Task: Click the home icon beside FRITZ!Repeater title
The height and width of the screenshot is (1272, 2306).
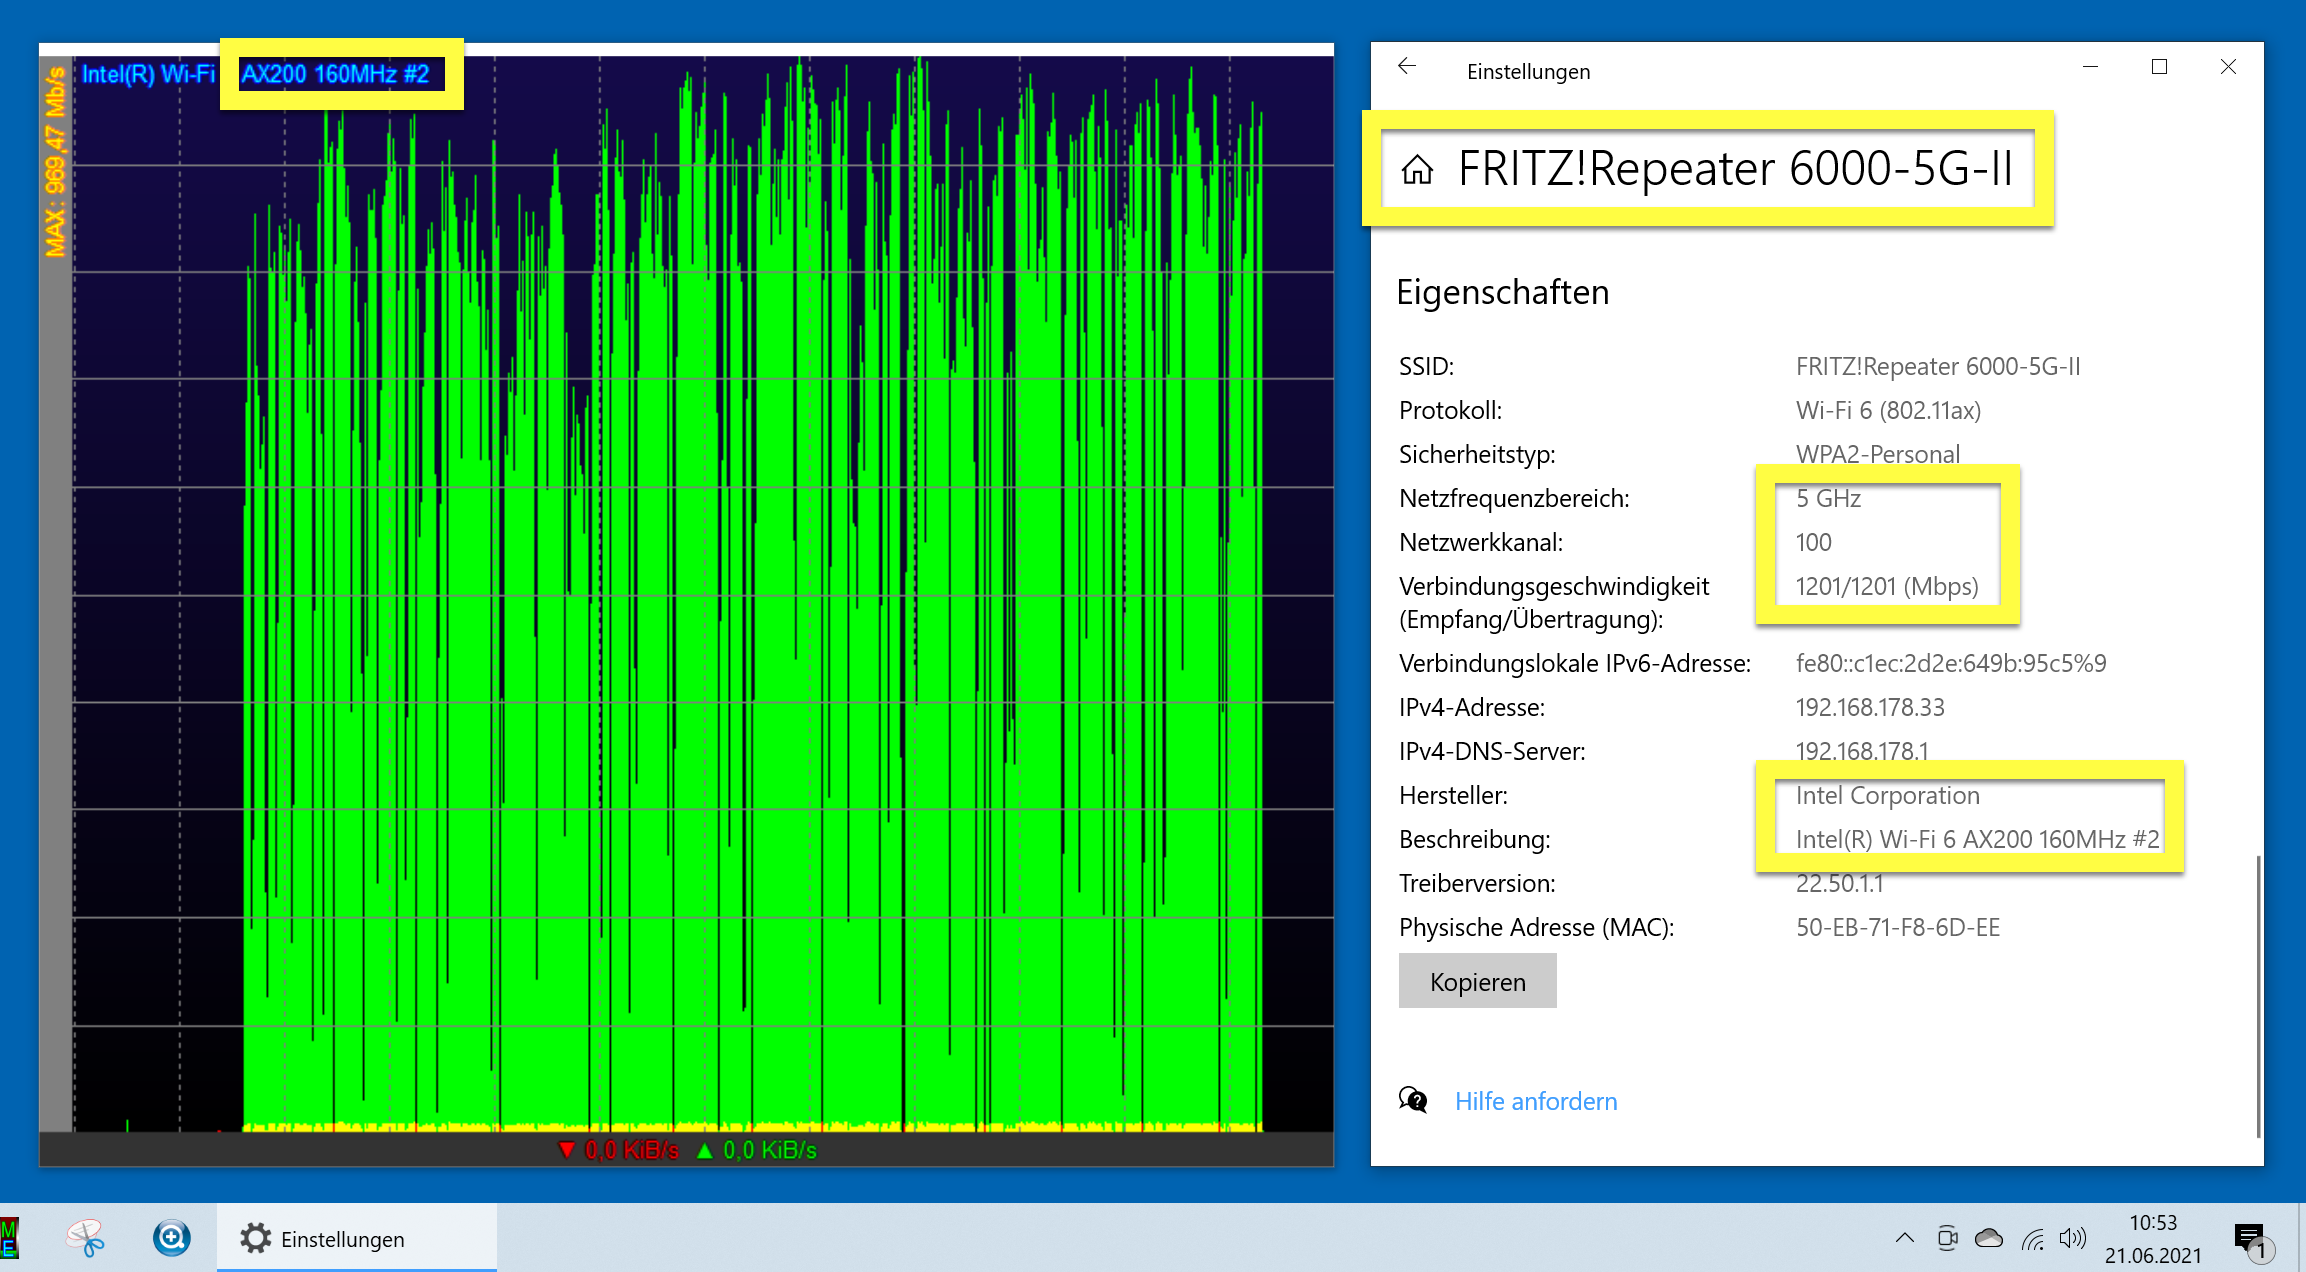Action: click(1417, 170)
